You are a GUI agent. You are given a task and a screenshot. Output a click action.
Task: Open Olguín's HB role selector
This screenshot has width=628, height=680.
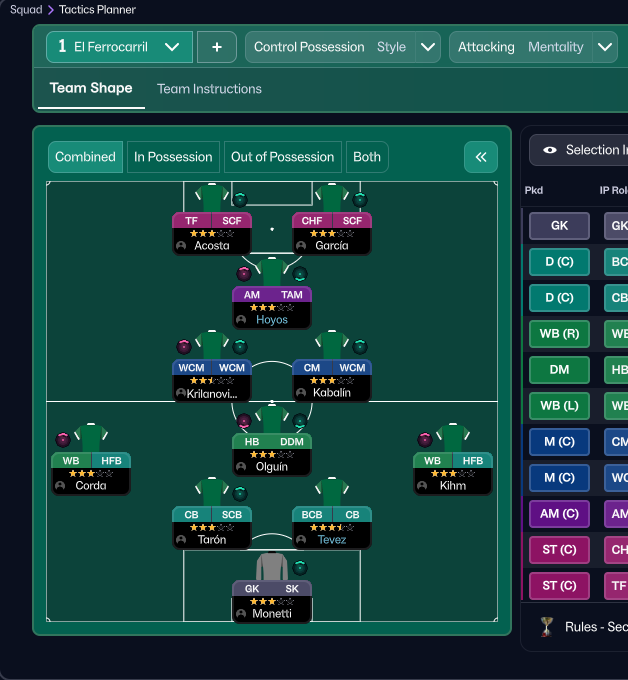tap(252, 442)
